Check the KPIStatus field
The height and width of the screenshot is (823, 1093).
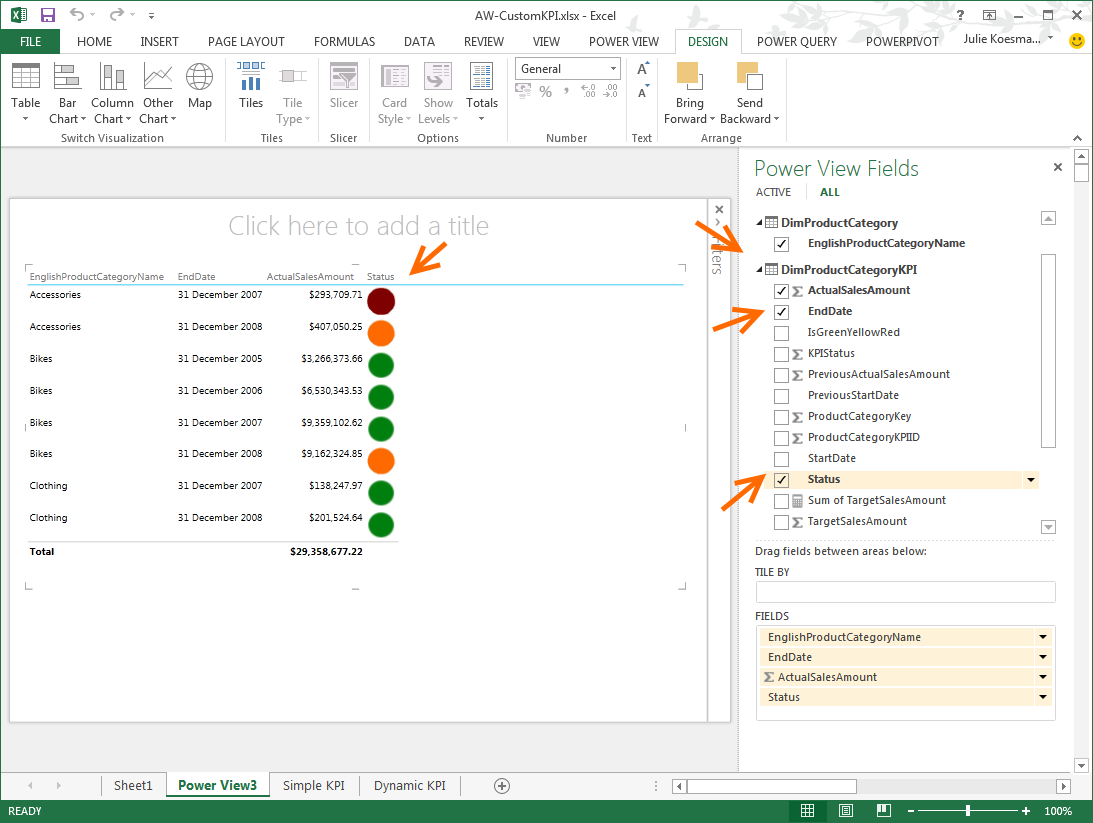coord(781,354)
